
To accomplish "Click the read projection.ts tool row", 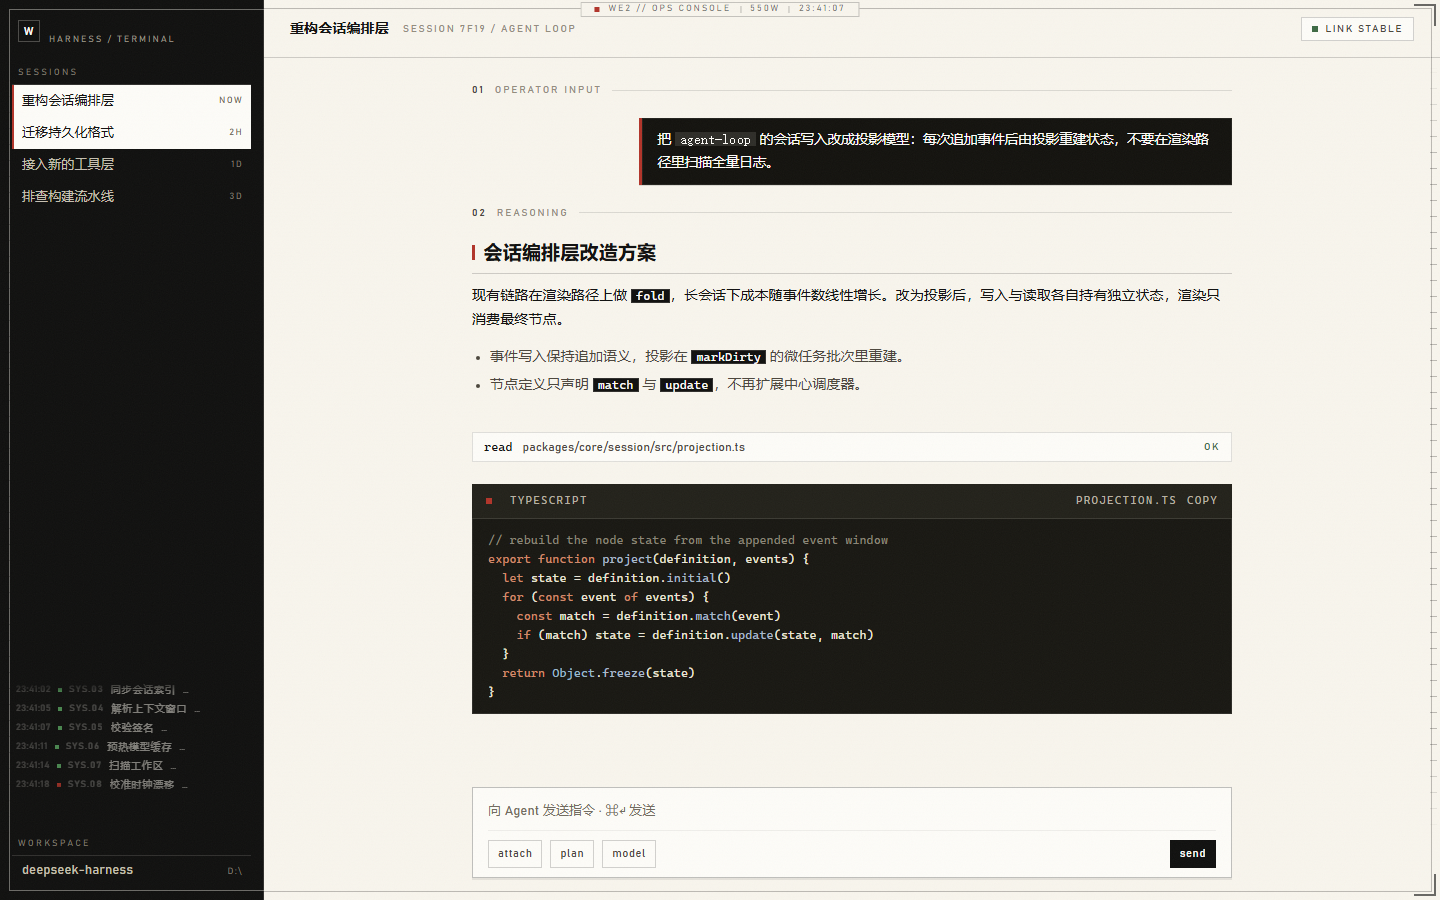I will tap(852, 447).
